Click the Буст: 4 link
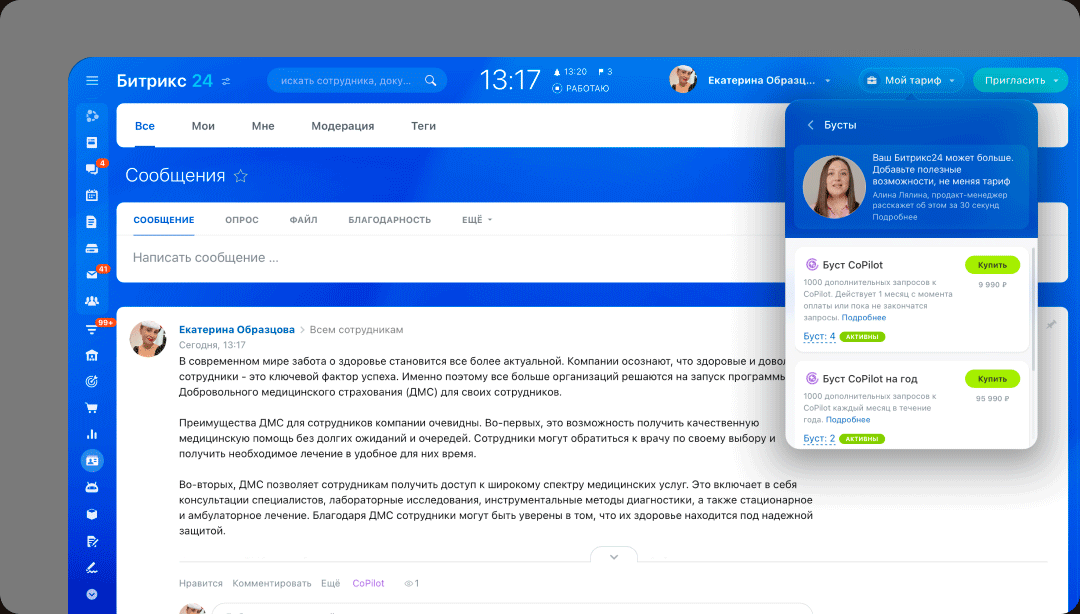The height and width of the screenshot is (614, 1080). coord(819,336)
